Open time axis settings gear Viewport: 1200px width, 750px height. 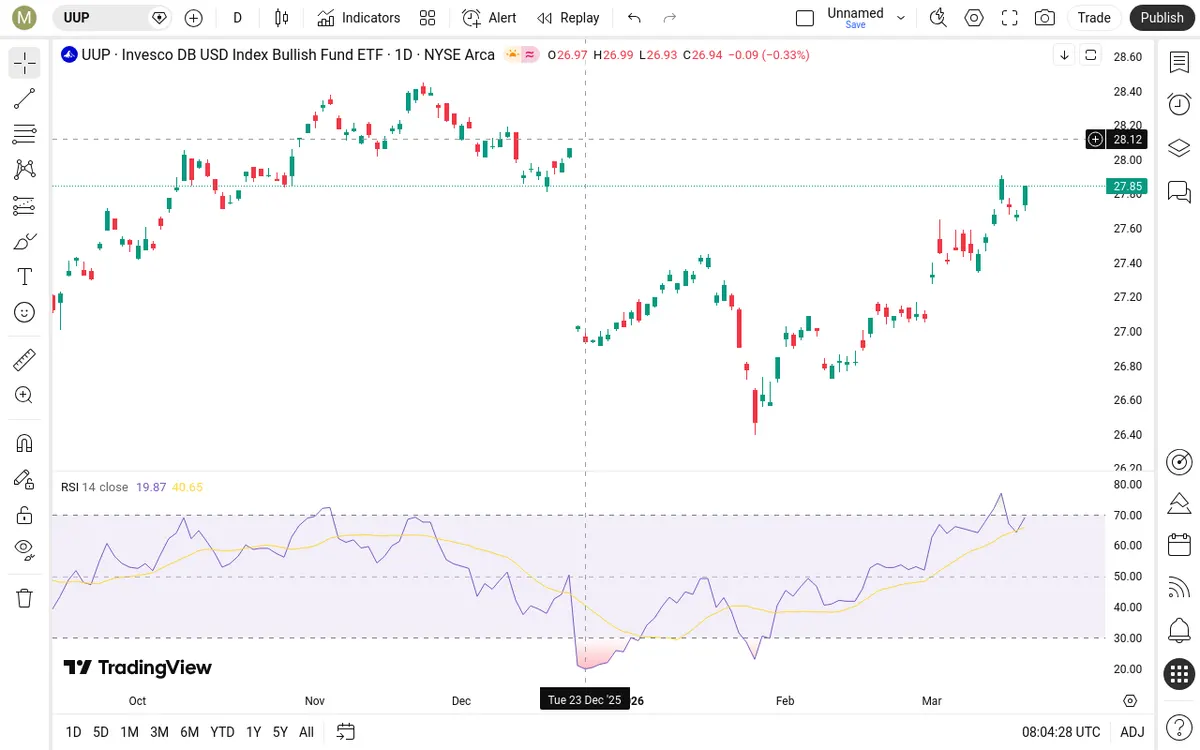[x=1130, y=700]
